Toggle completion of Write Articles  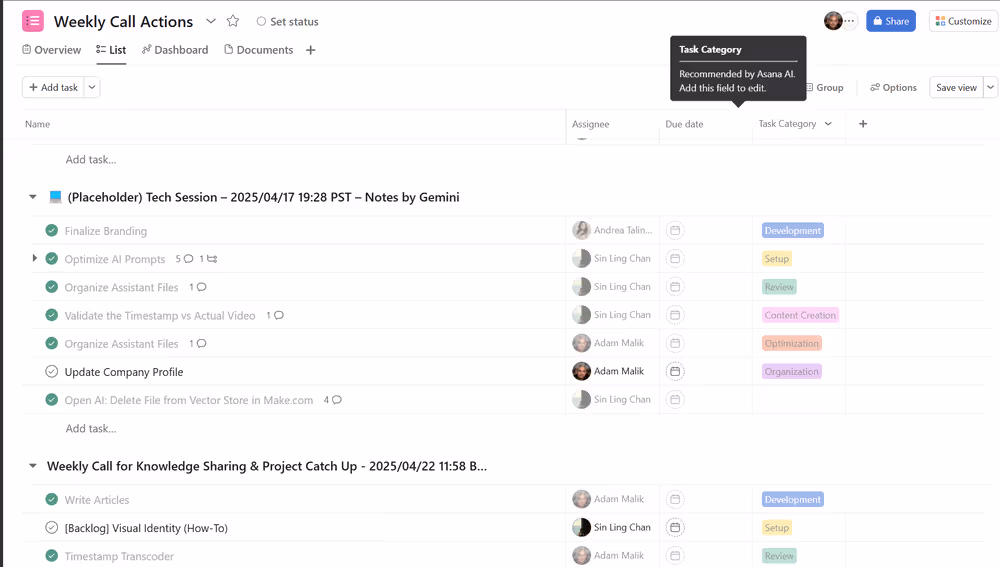52,499
